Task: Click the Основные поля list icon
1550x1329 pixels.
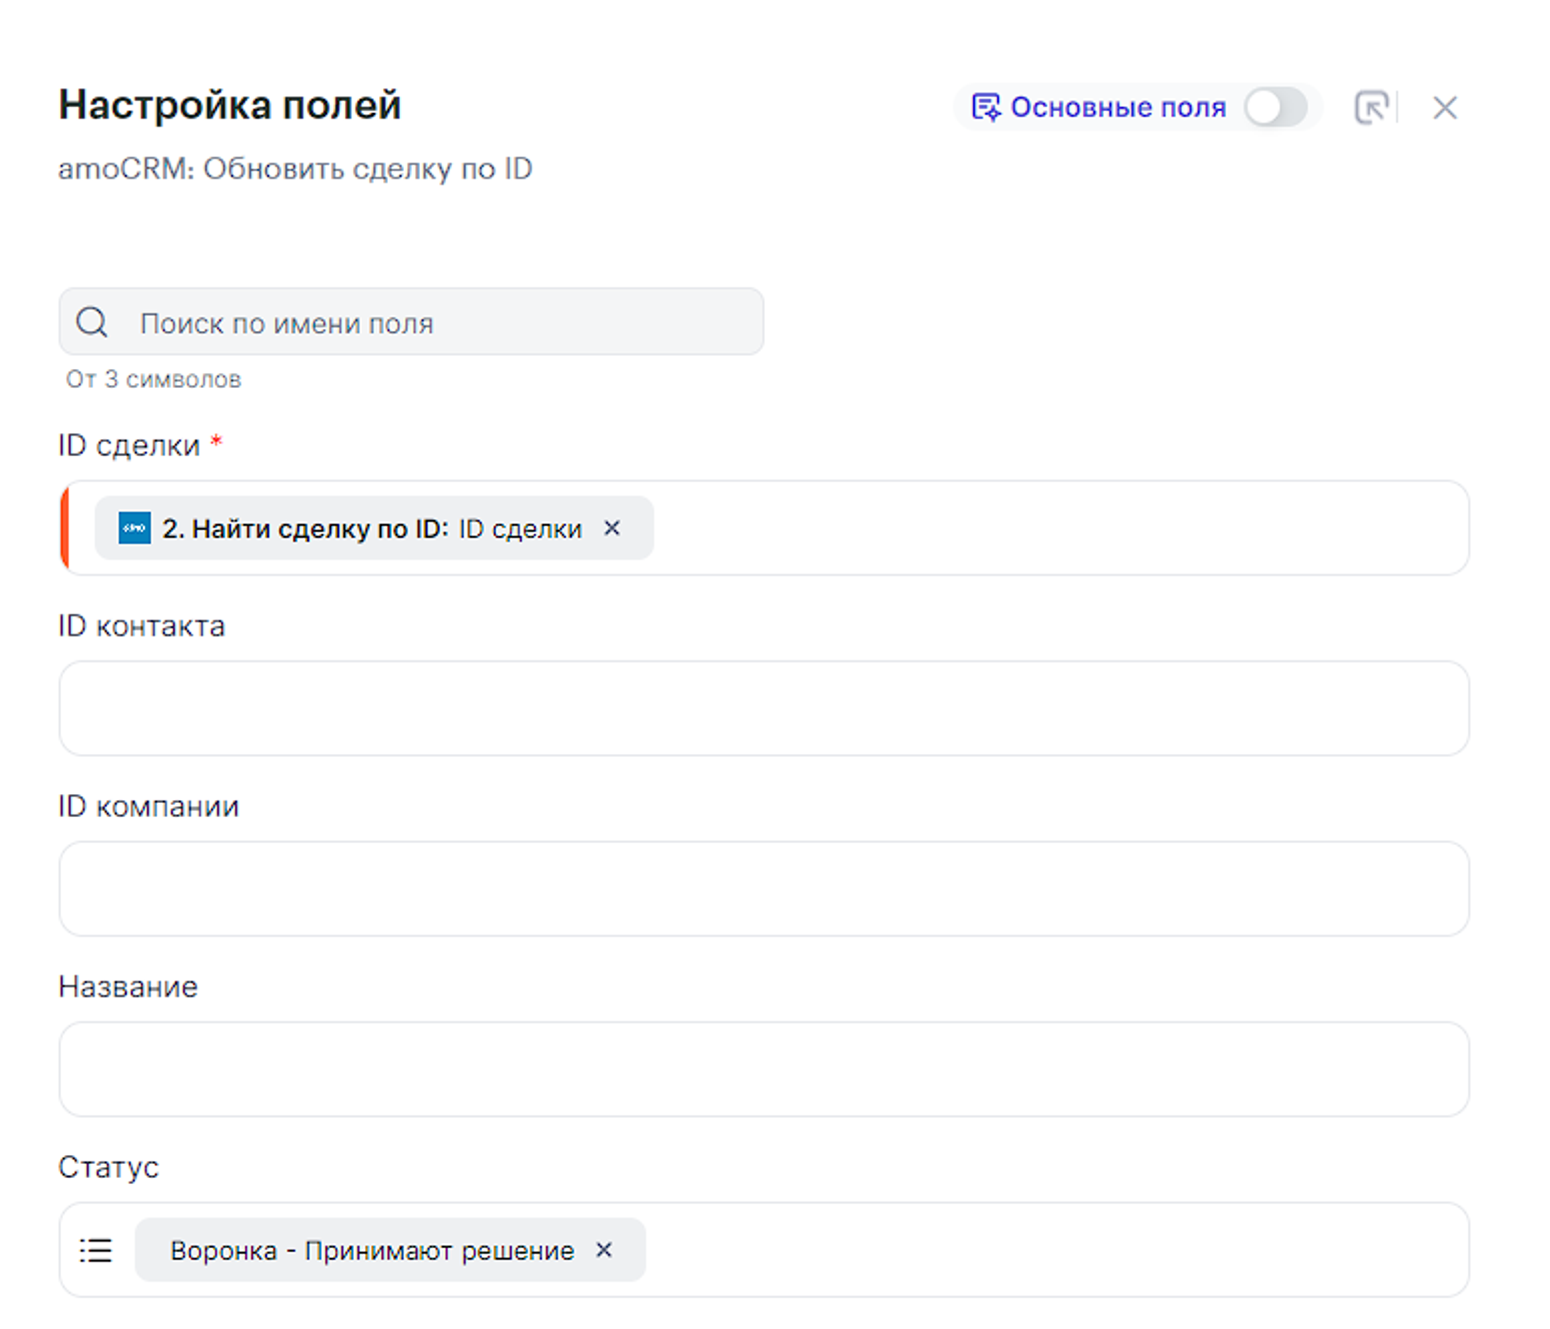Action: tap(985, 107)
